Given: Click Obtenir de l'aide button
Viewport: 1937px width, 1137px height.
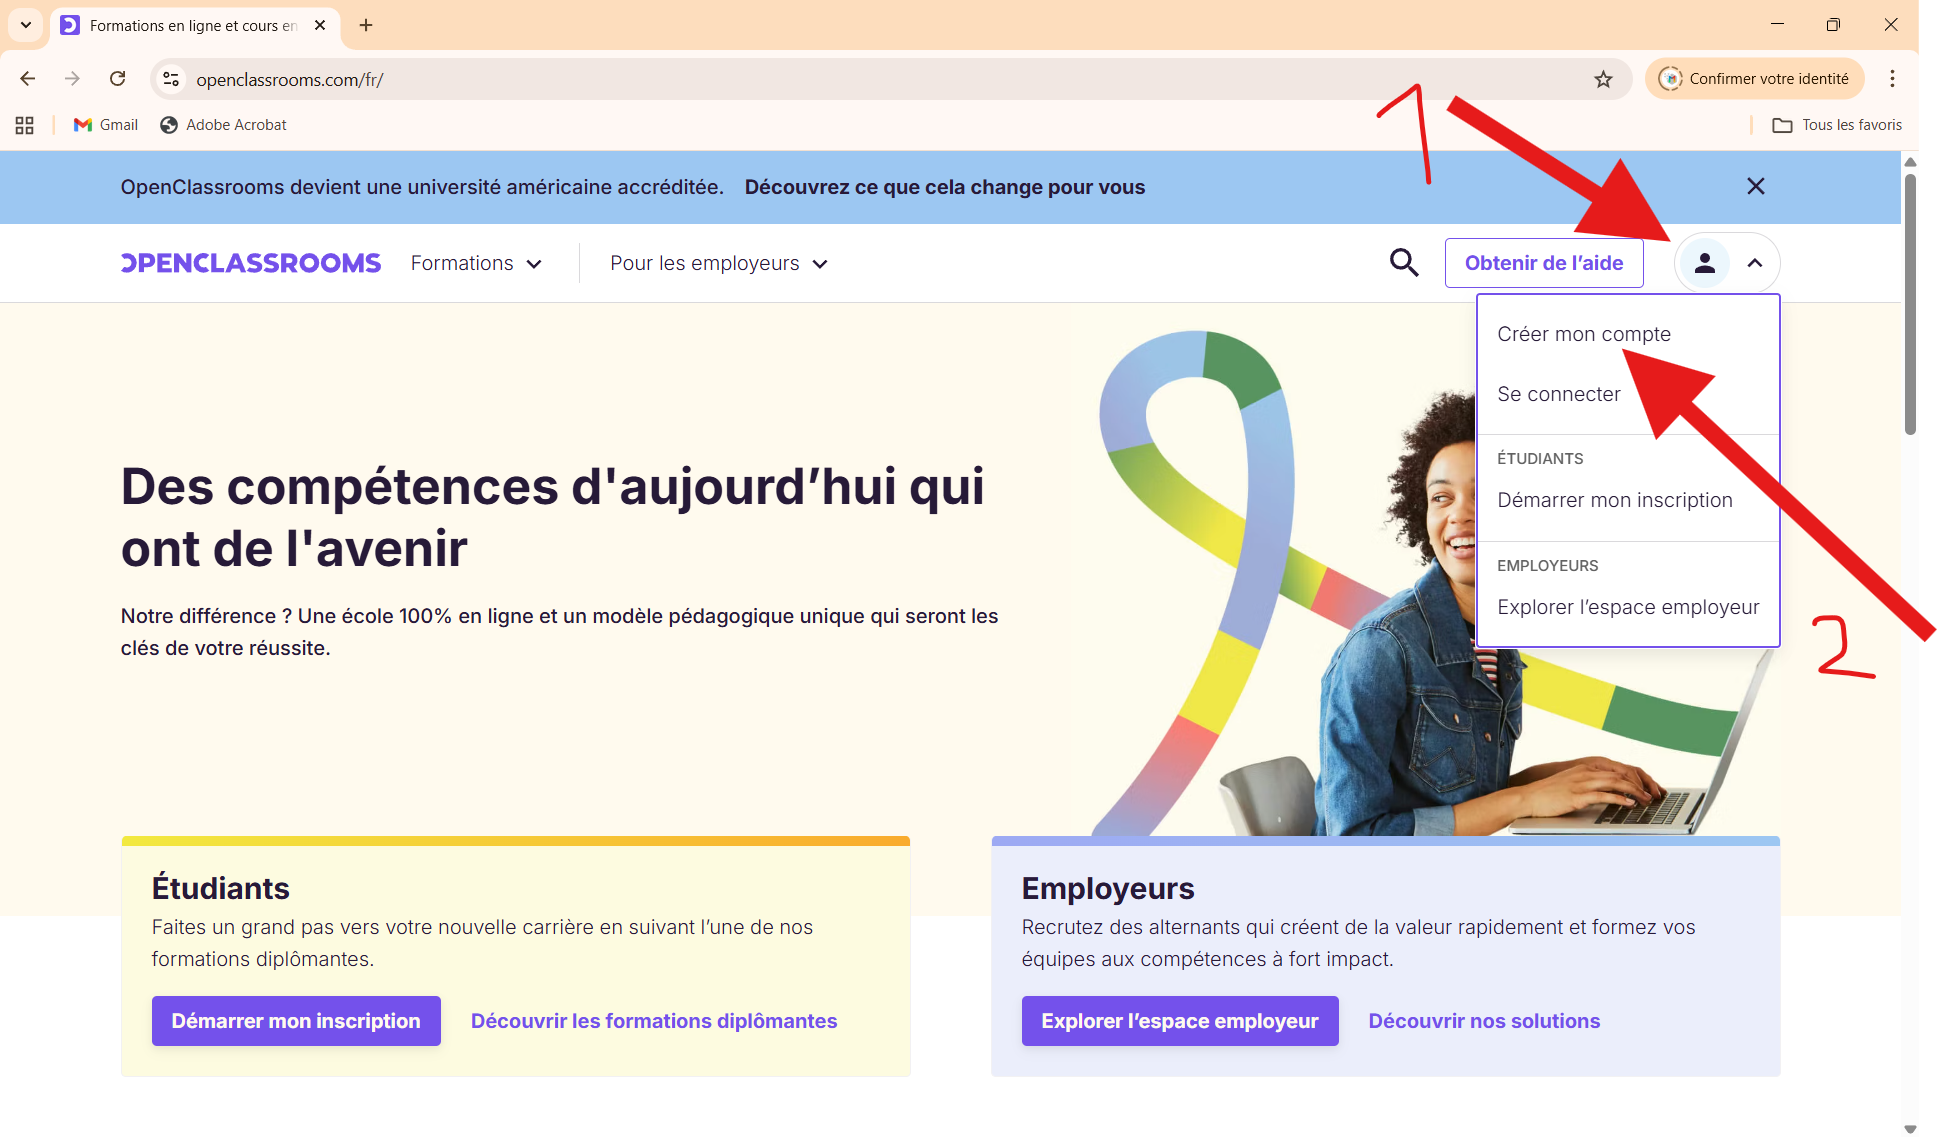Looking at the screenshot, I should coord(1543,263).
